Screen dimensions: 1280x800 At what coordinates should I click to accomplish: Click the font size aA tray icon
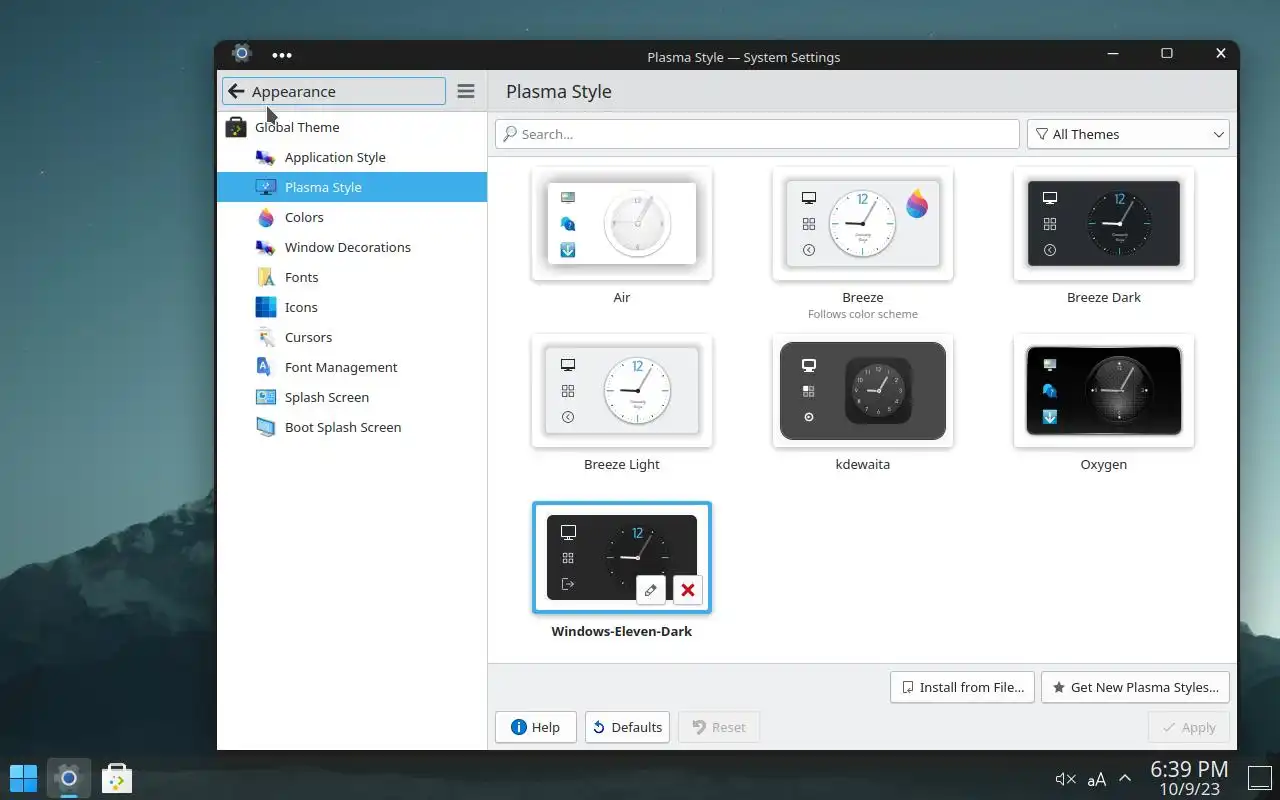[1097, 779]
